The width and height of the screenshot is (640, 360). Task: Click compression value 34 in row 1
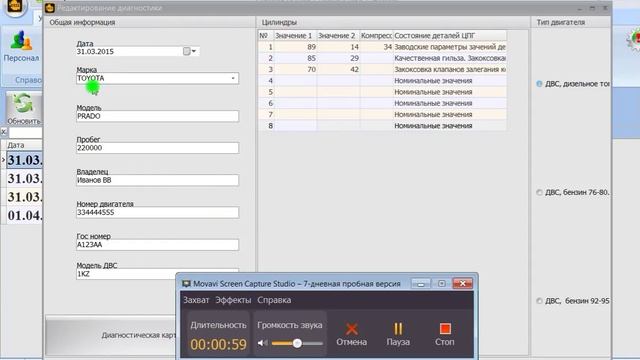(x=376, y=47)
